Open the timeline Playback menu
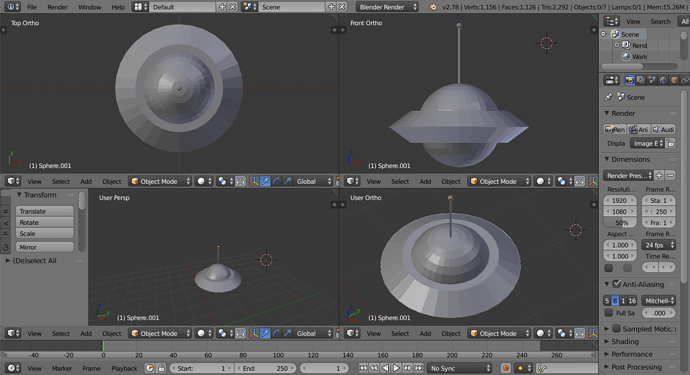Viewport: 690px width, 375px height. (124, 368)
